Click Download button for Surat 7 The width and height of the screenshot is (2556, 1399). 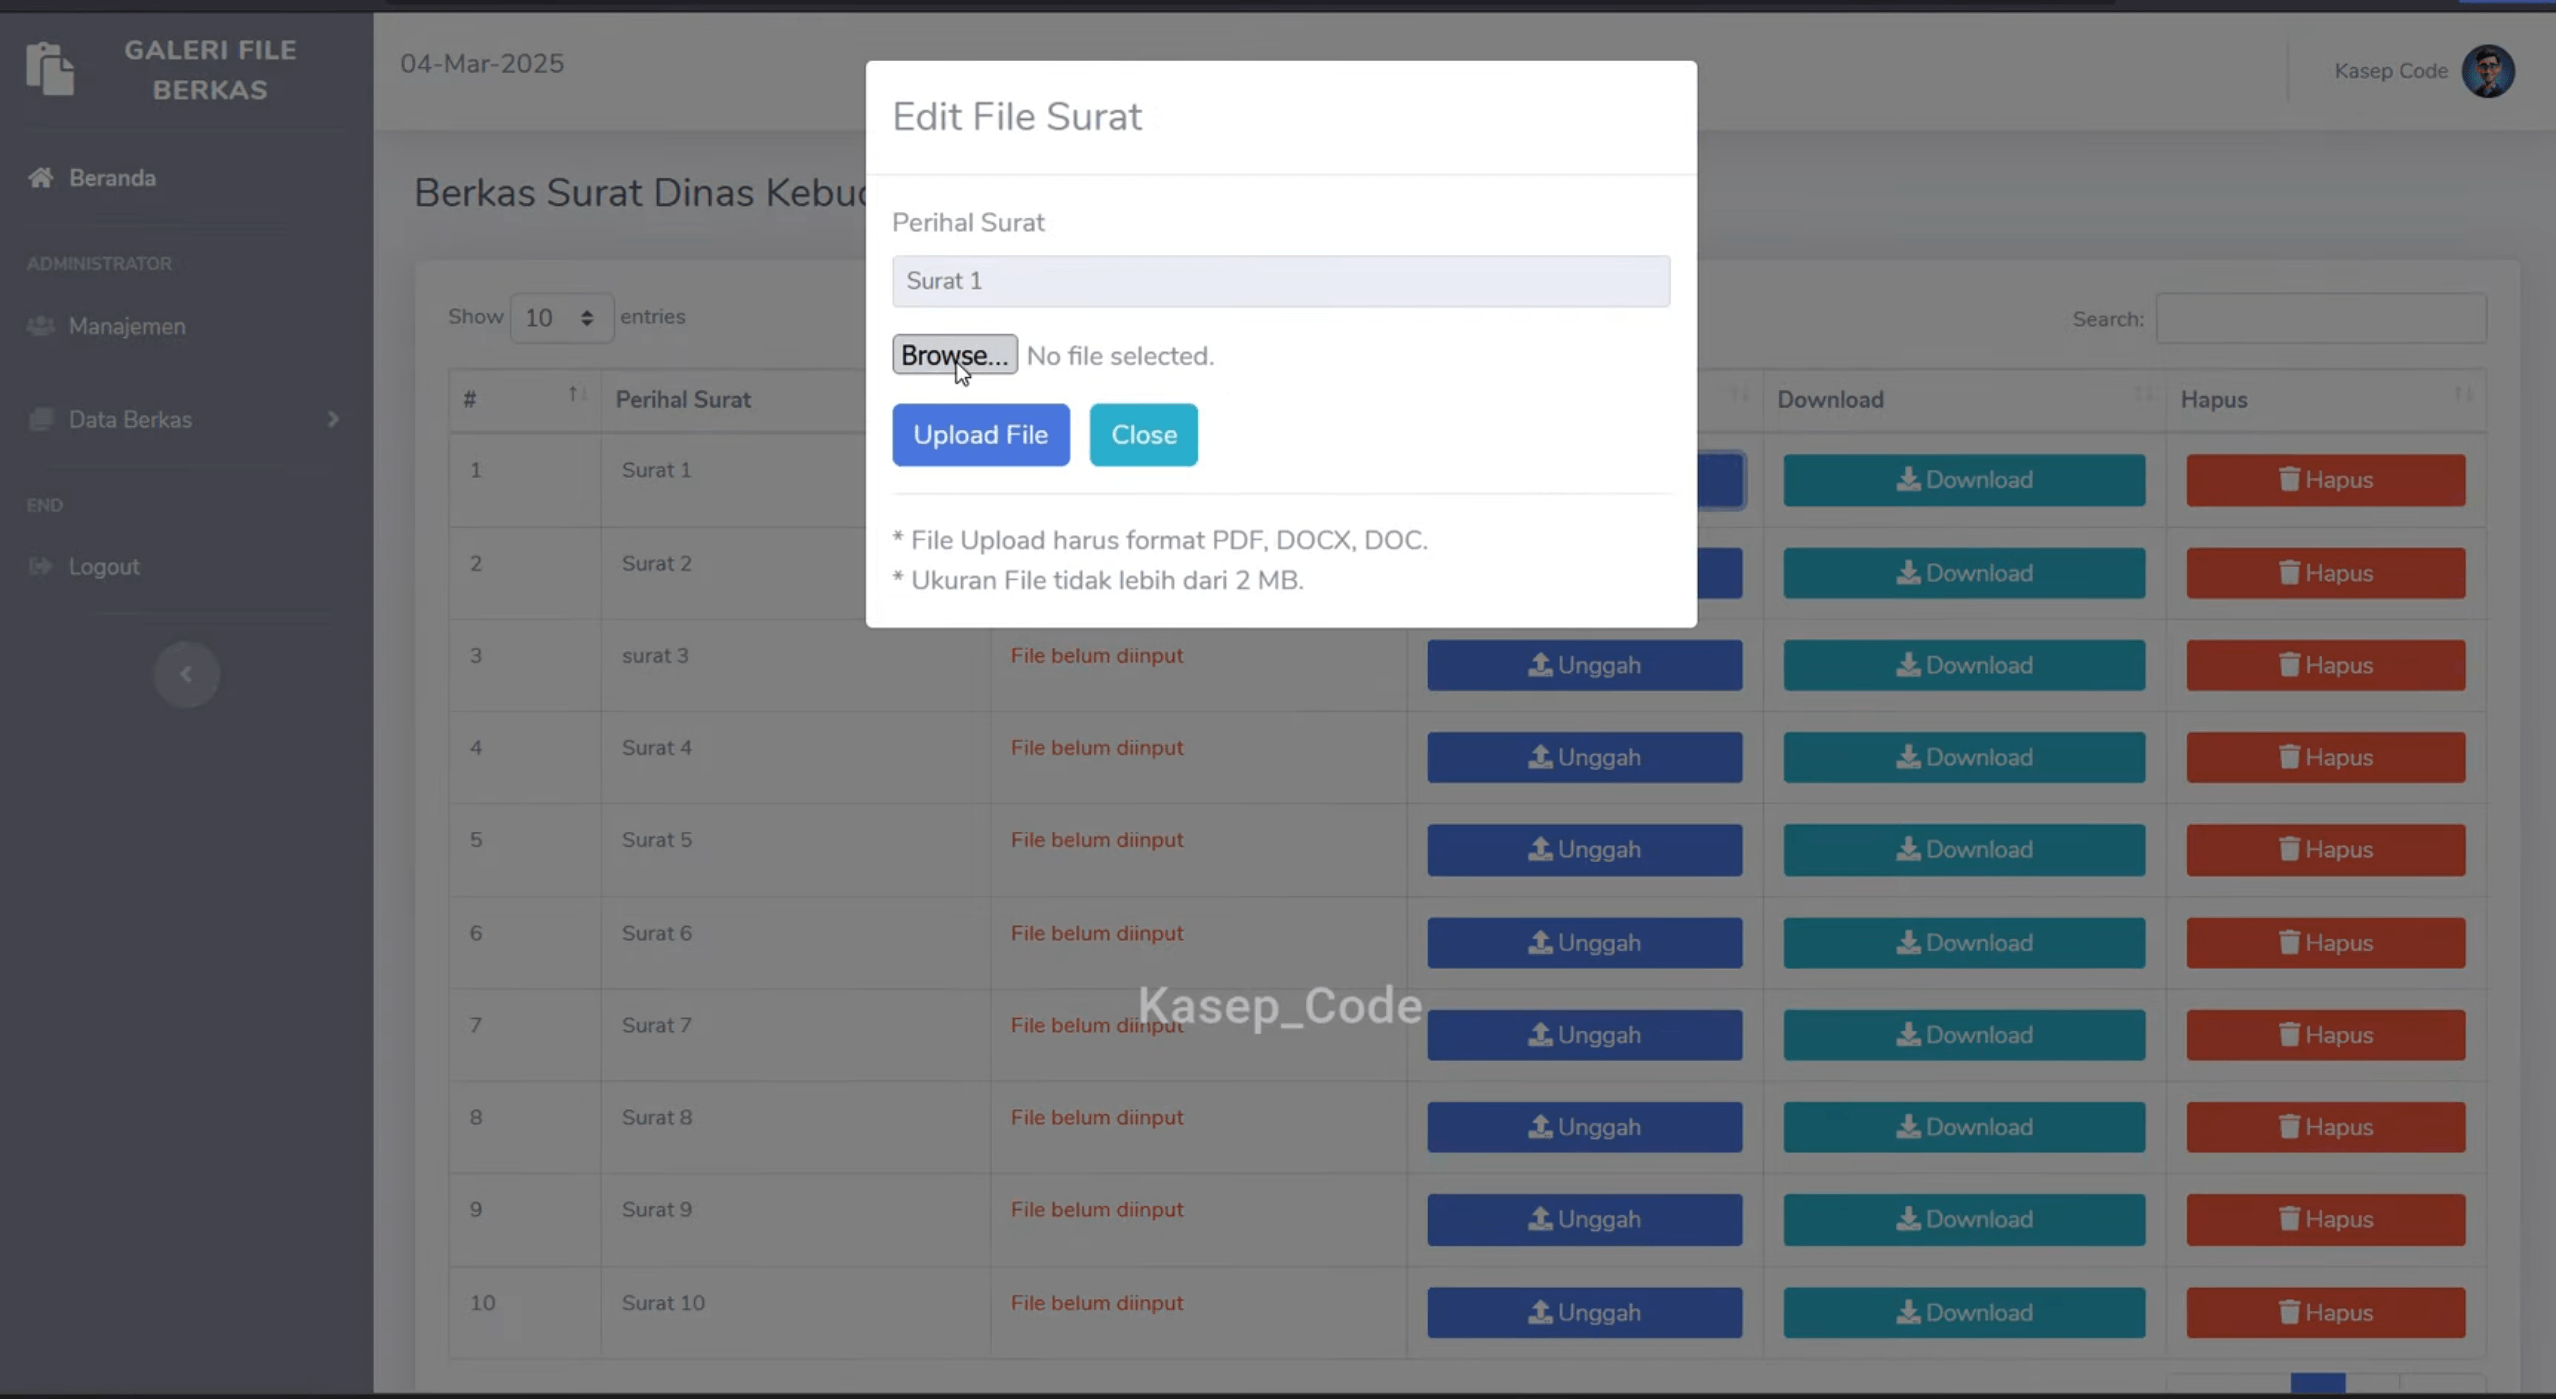tap(1963, 1035)
